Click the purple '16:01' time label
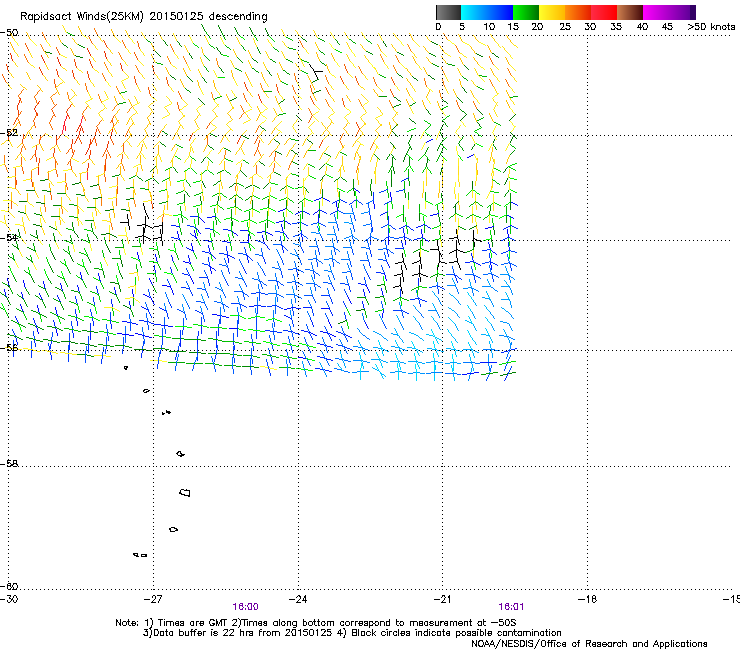The height and width of the screenshot is (650, 740). pyautogui.click(x=511, y=607)
